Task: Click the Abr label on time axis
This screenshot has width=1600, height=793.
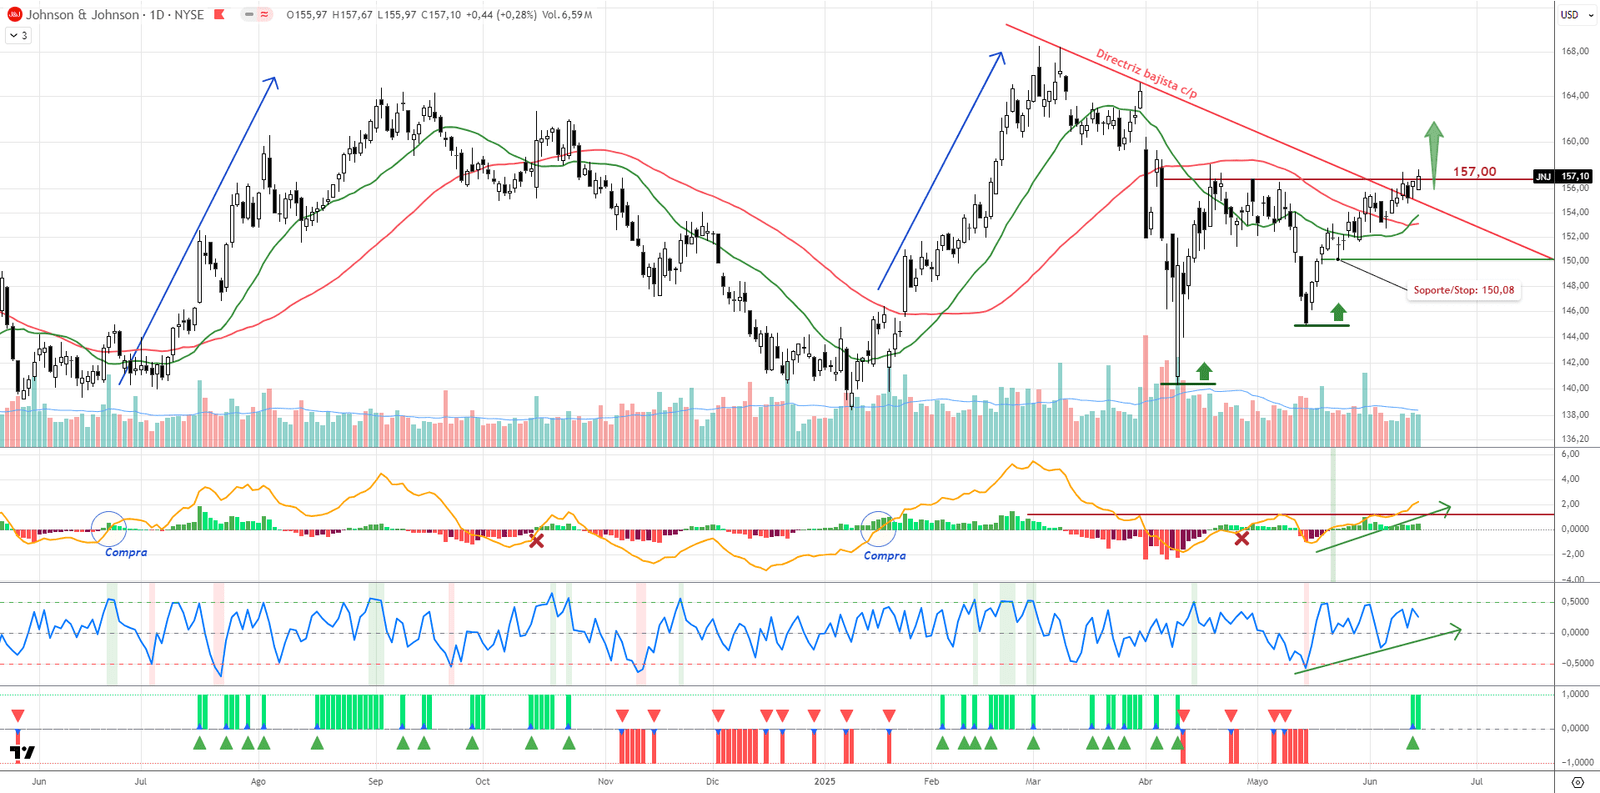Action: (1145, 781)
